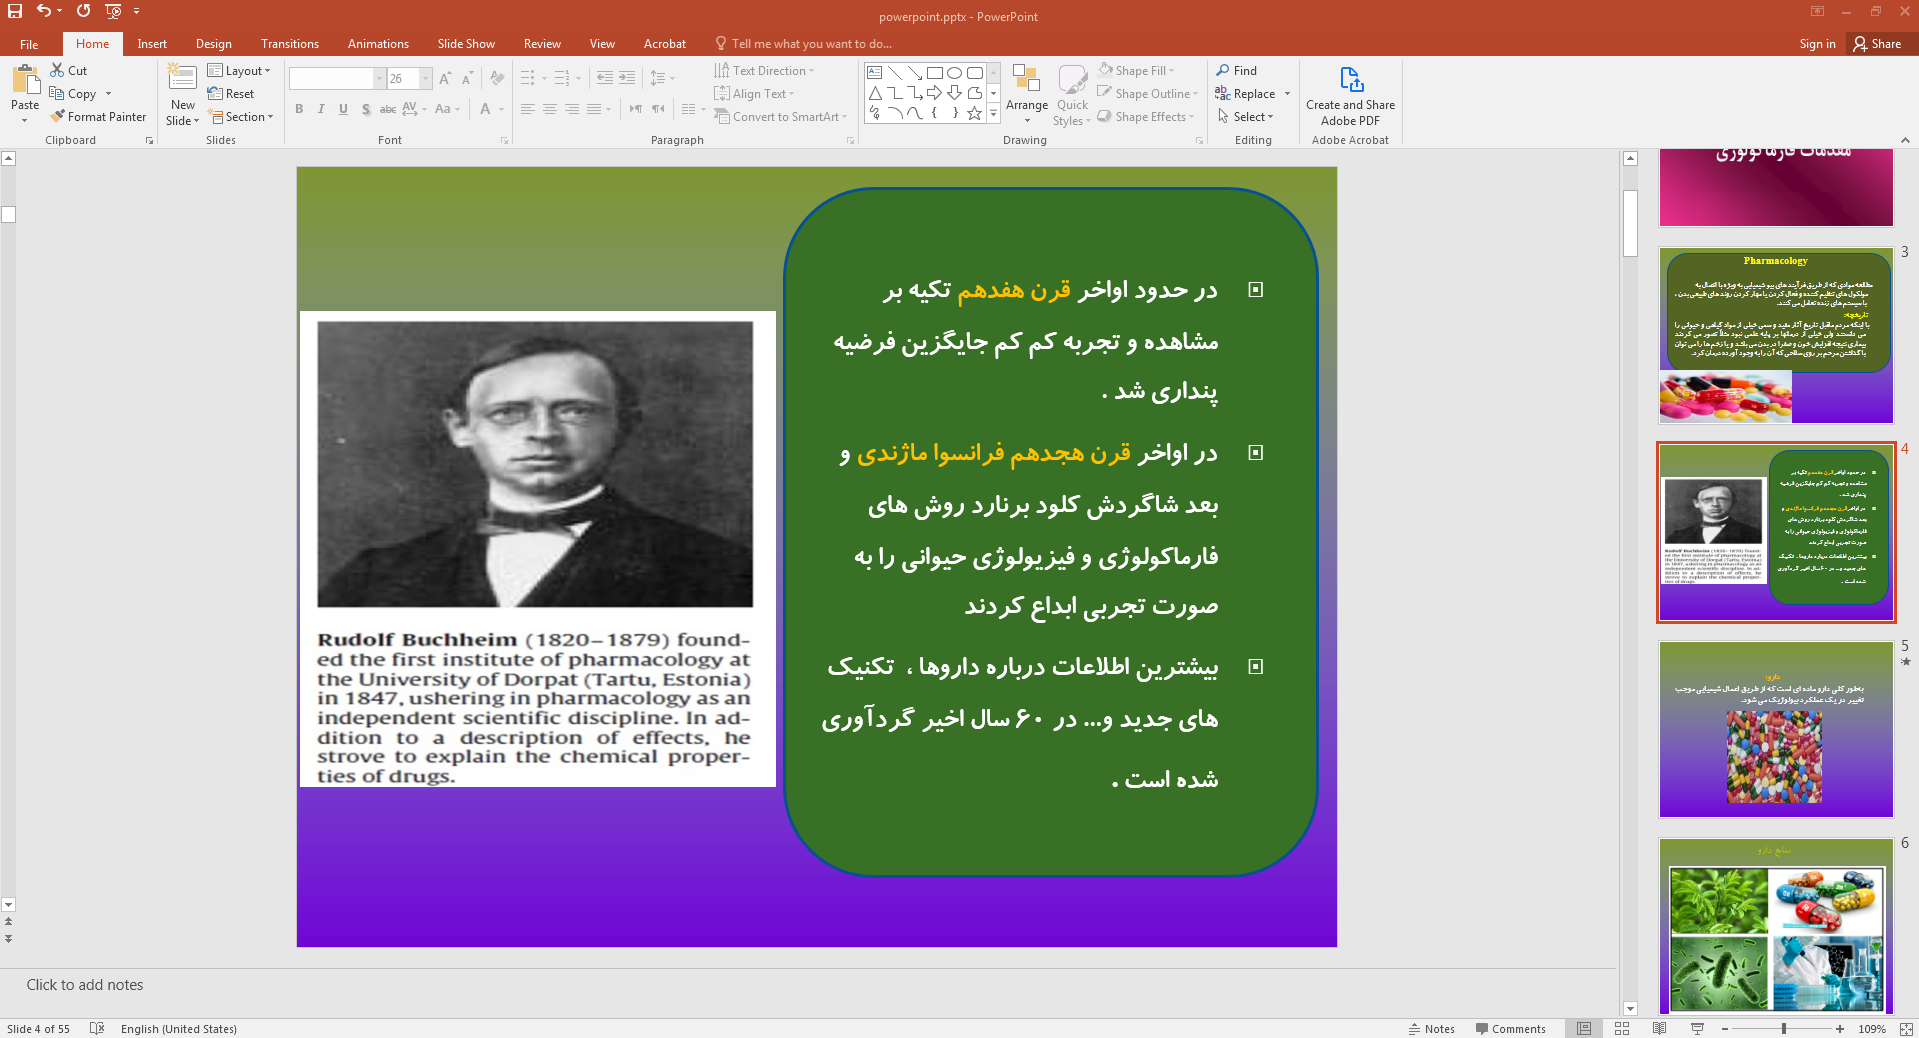The width and height of the screenshot is (1919, 1038).
Task: Expand the Layout dropdown
Action: [240, 71]
